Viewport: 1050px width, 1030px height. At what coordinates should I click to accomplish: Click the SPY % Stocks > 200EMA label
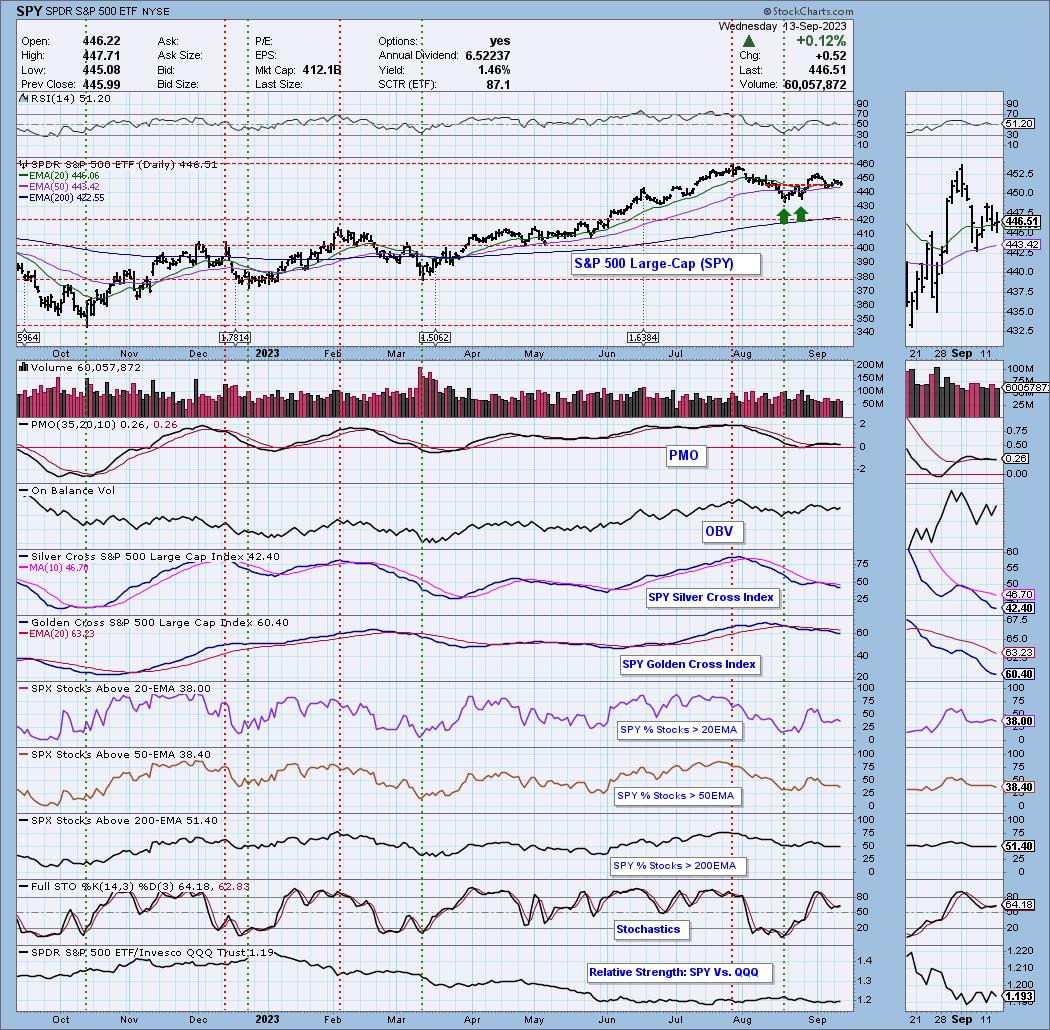pyautogui.click(x=676, y=866)
